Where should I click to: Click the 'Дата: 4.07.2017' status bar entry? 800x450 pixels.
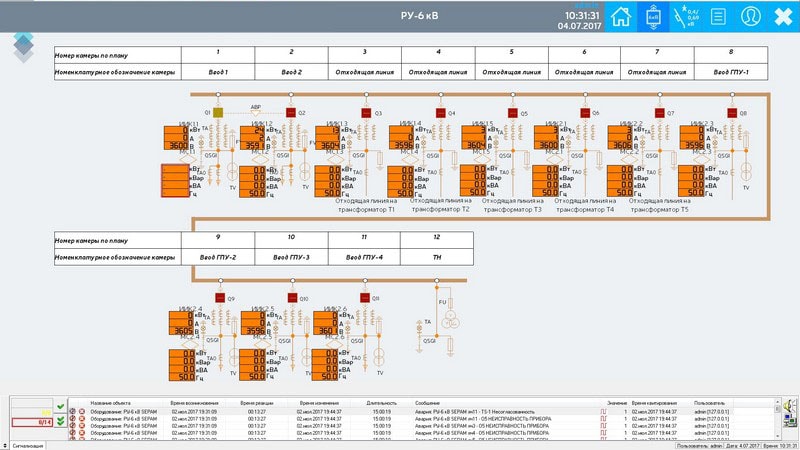[743, 446]
